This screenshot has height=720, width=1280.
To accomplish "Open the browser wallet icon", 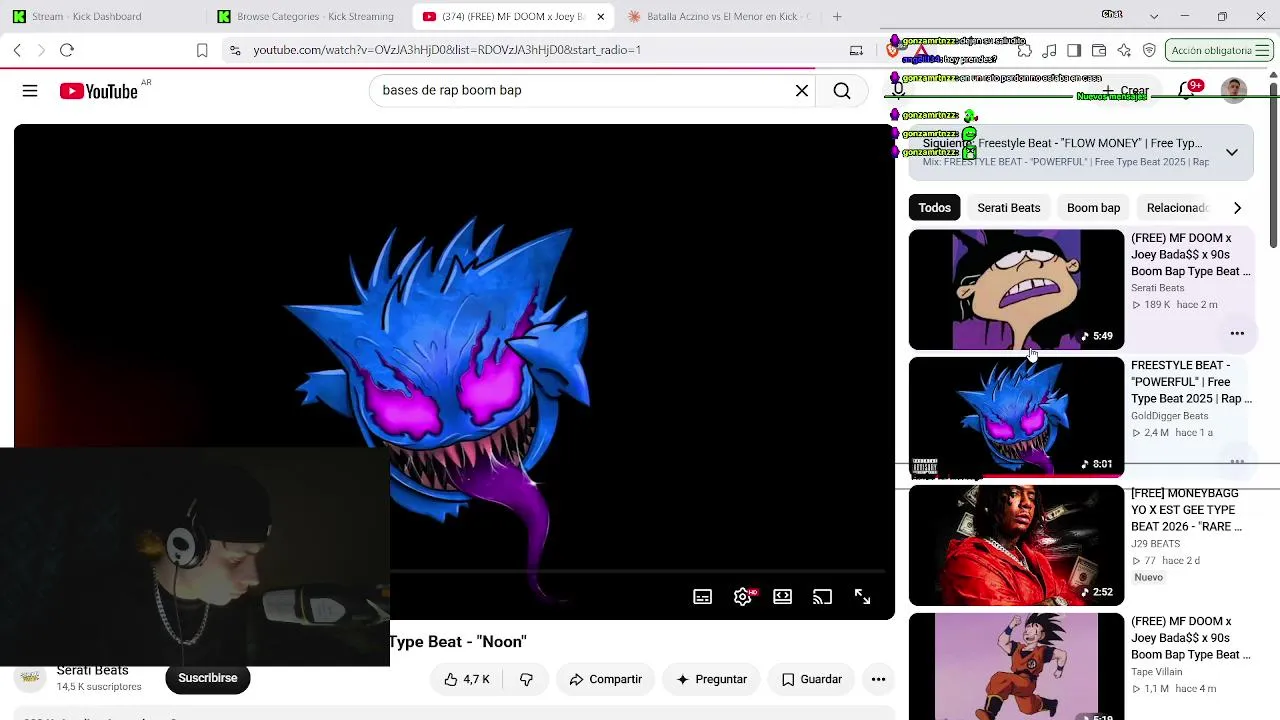I will pos(1099,50).
